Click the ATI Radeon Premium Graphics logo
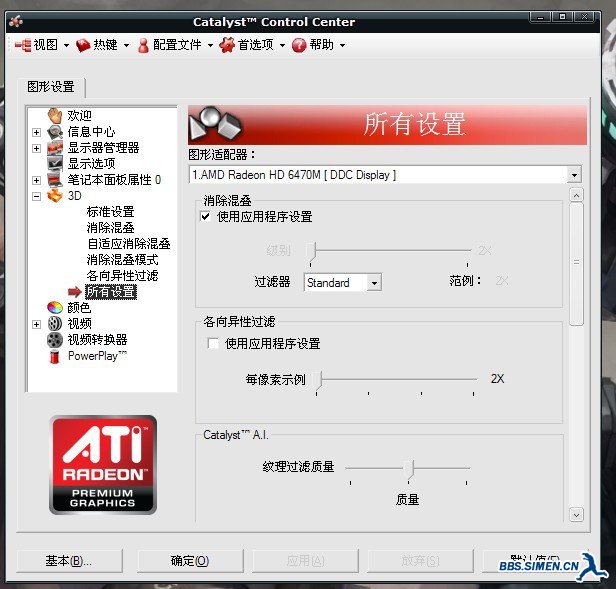This screenshot has width=616, height=589. [x=103, y=465]
